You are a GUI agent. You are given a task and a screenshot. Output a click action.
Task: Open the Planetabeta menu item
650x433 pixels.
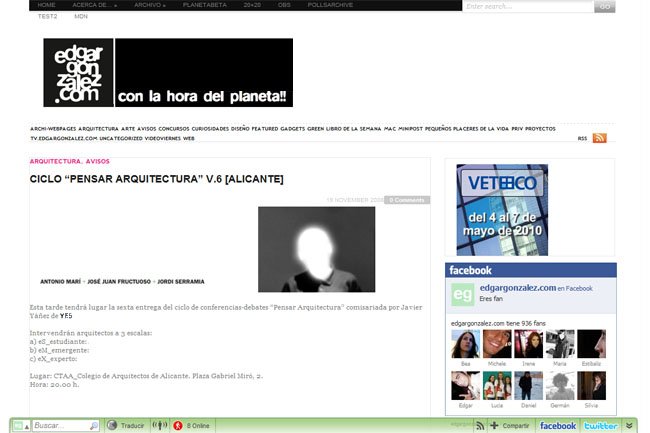(x=203, y=6)
